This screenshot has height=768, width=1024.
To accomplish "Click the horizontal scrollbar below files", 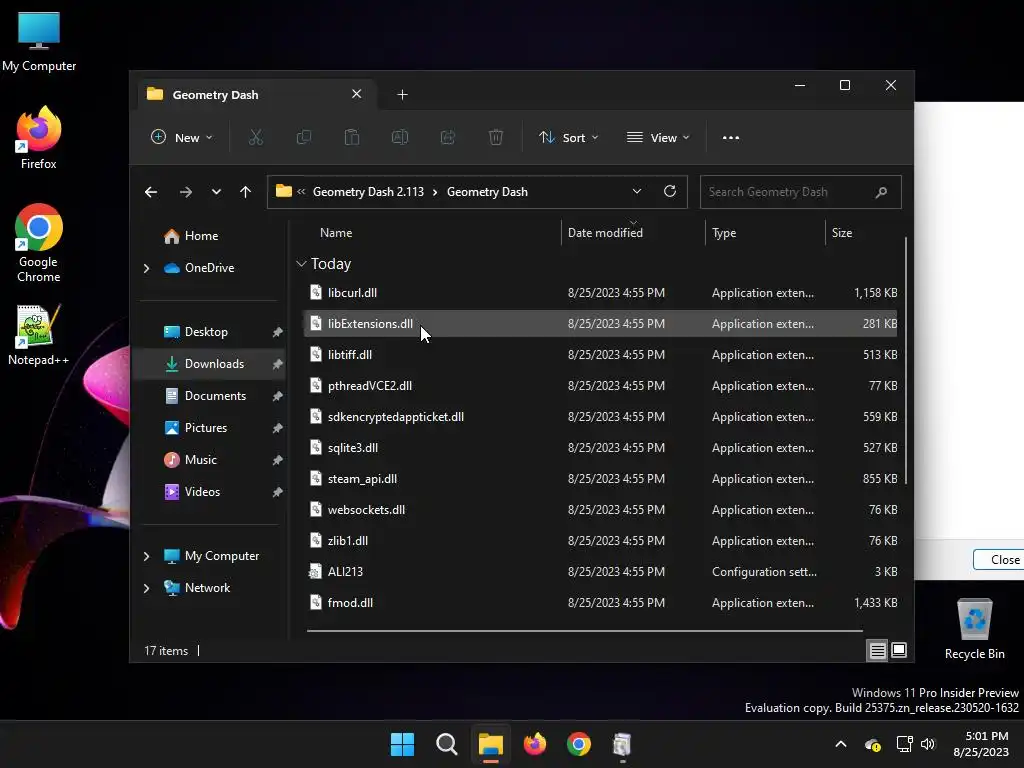I will [585, 631].
